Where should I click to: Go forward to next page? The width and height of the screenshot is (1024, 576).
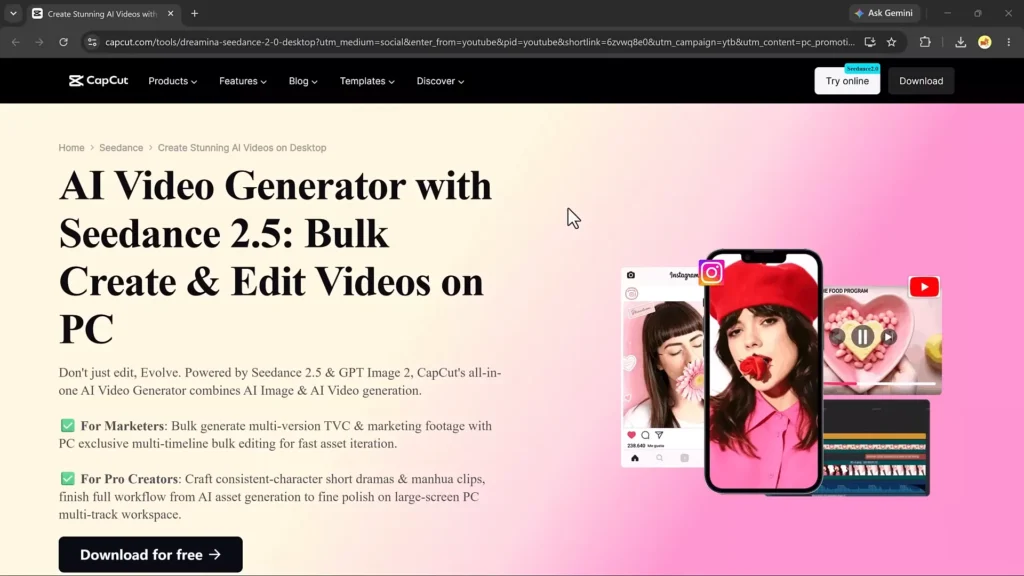(x=39, y=42)
